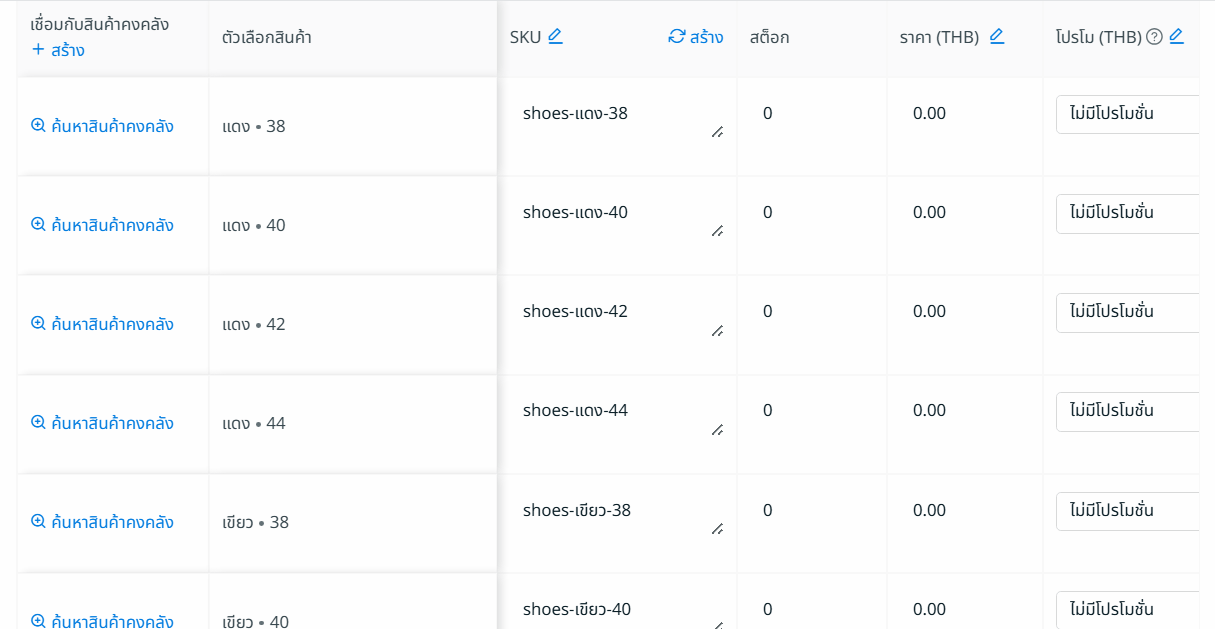This screenshot has width=1215, height=629.
Task: Open promotion dropdown for shoes-แดง-38
Action: click(1127, 114)
